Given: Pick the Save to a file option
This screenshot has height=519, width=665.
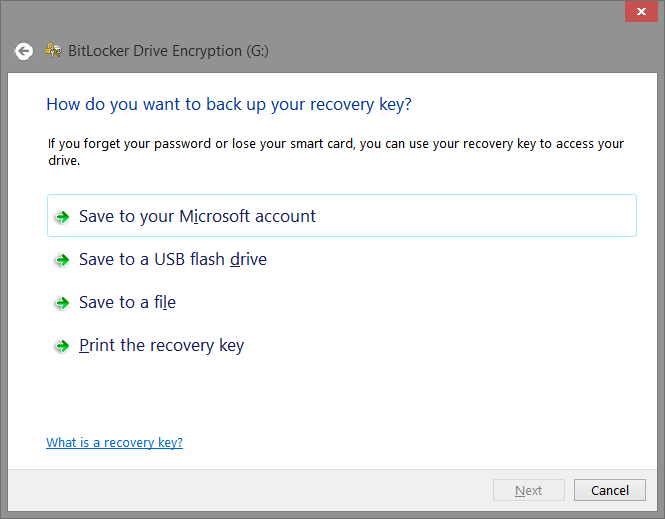Looking at the screenshot, I should (127, 302).
